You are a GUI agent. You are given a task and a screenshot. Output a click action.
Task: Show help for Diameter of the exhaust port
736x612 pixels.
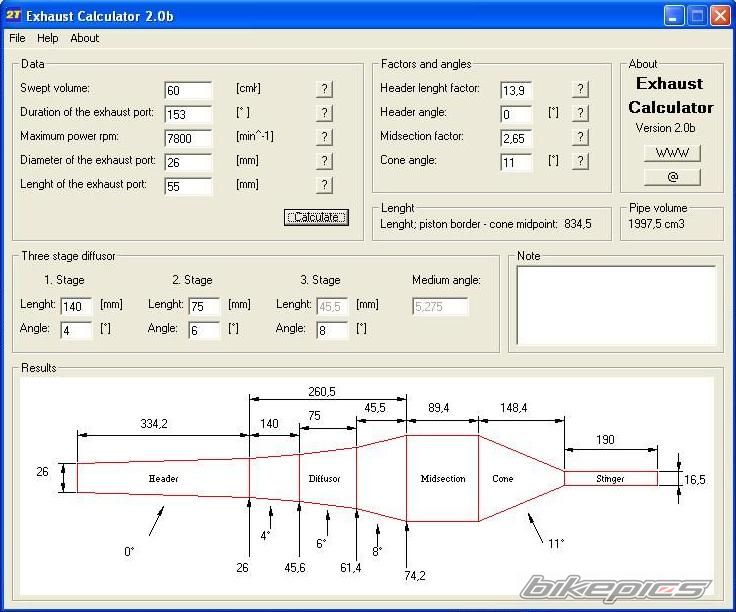(x=324, y=161)
